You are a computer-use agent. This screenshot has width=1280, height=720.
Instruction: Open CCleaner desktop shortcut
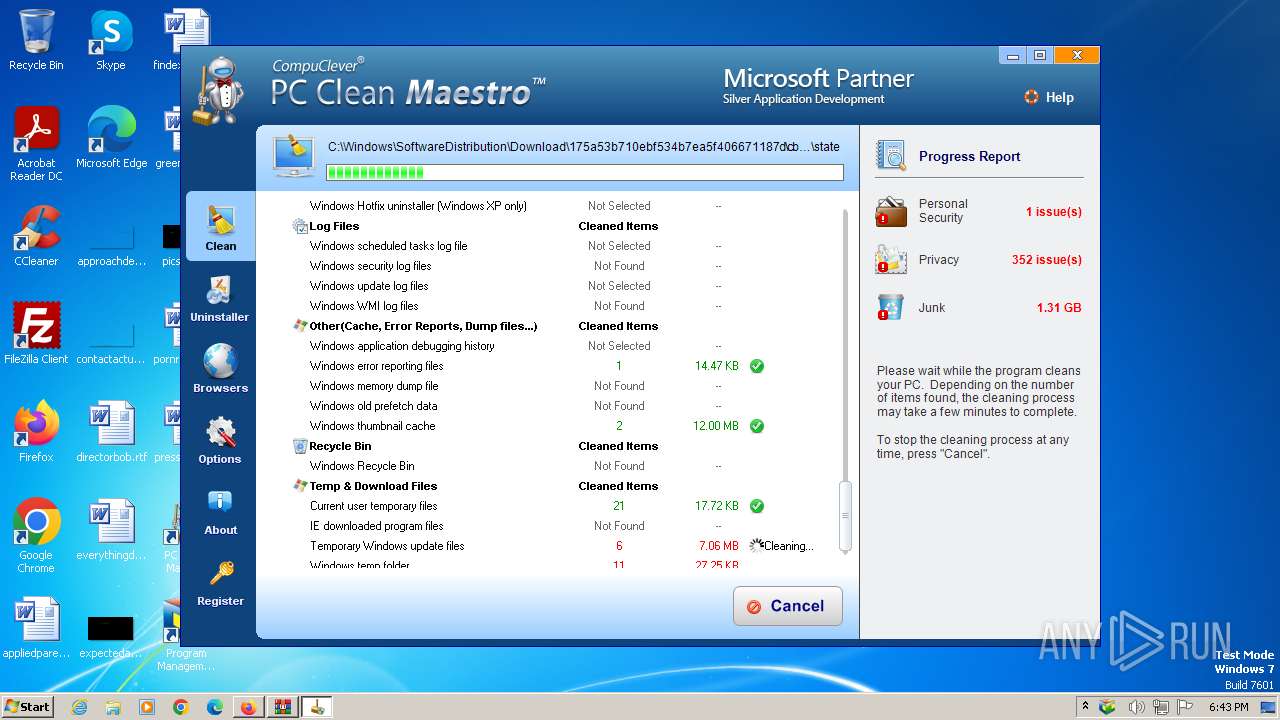36,236
